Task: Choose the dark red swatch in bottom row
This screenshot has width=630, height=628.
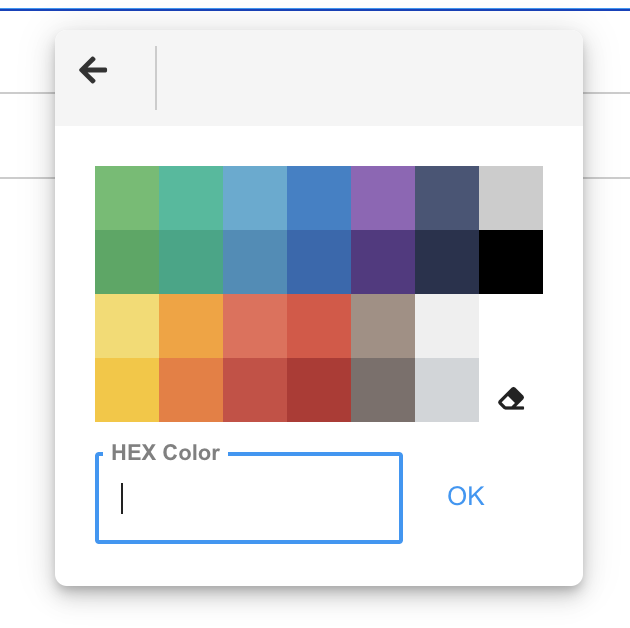Action: 319,390
